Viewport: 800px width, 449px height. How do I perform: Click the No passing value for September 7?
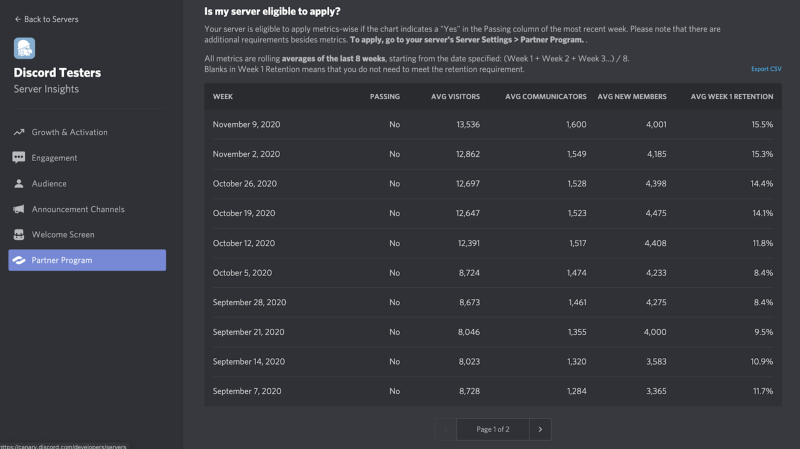coord(394,391)
